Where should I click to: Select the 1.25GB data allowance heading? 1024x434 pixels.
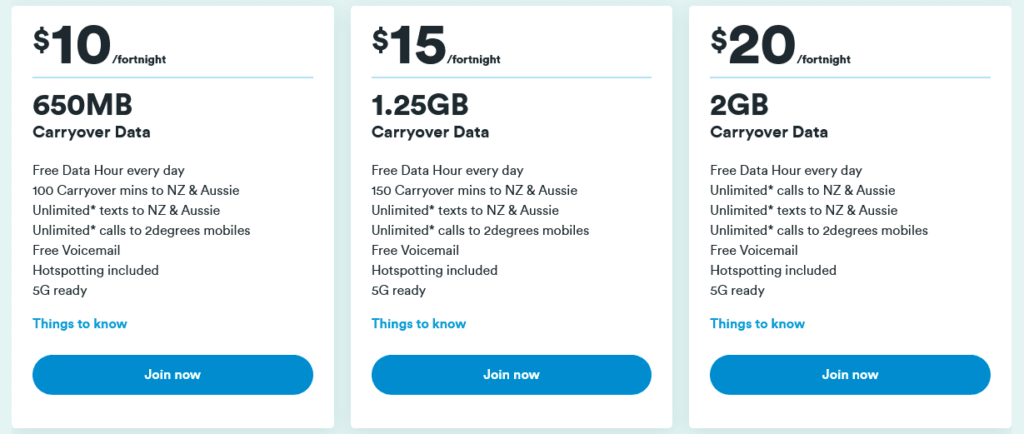(420, 104)
